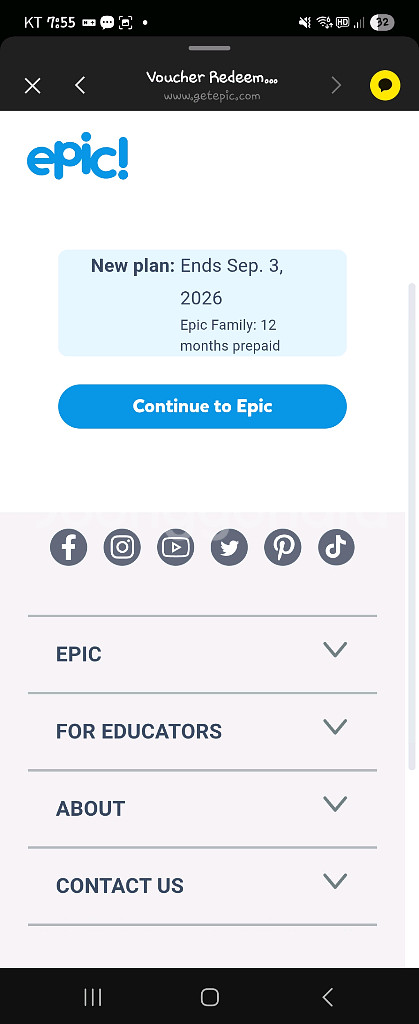Tap the Instagram social icon
Viewport: 419px width, 1024px height.
122,547
